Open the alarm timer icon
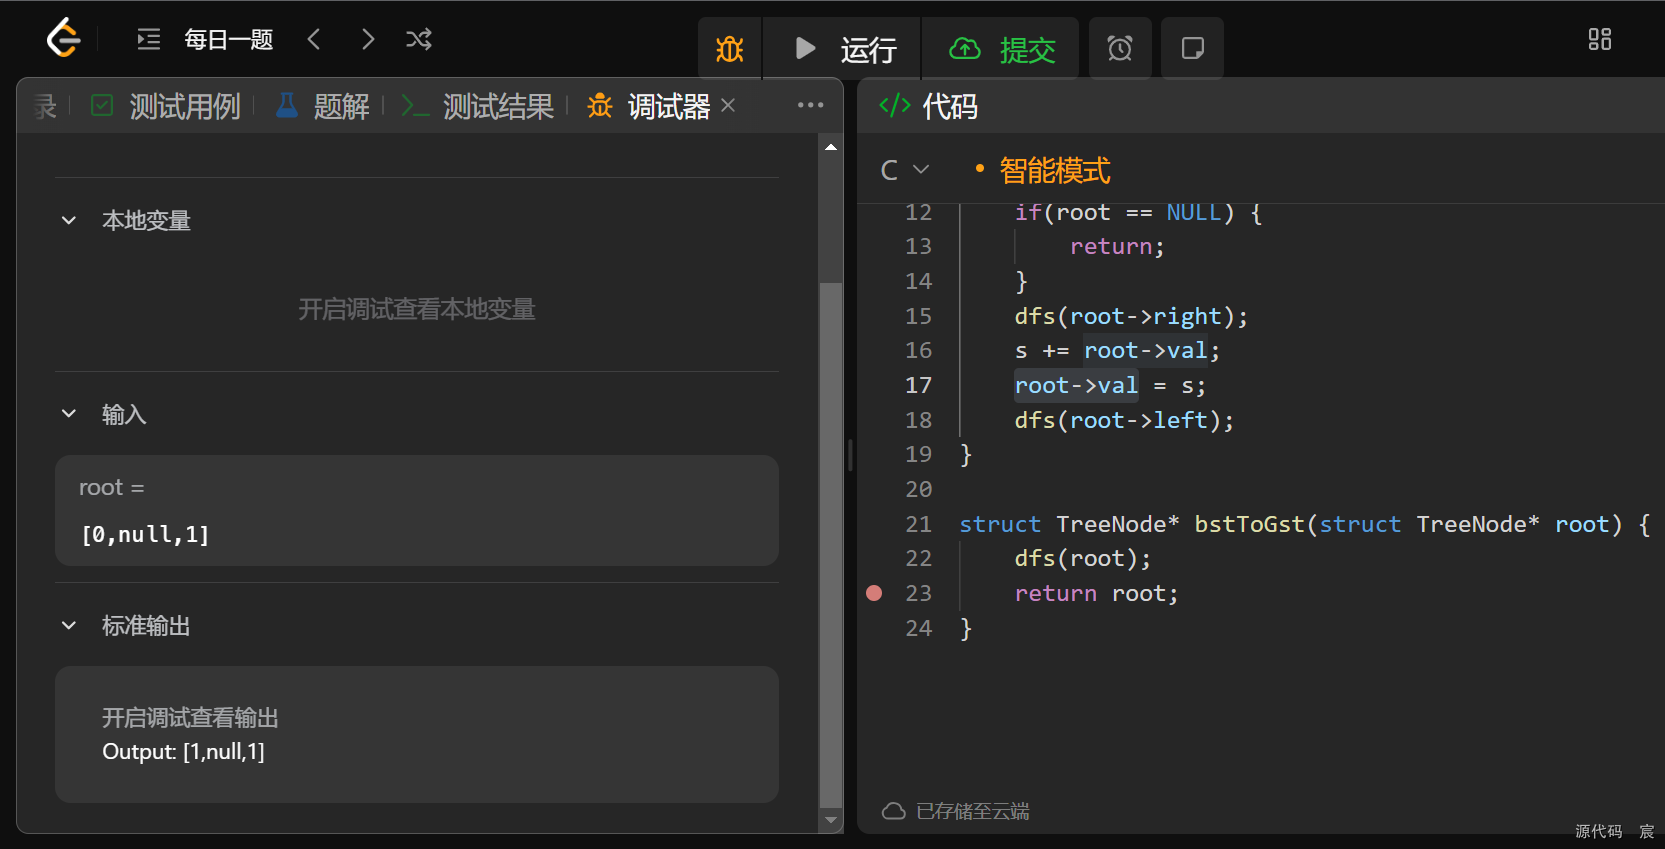 click(1120, 48)
